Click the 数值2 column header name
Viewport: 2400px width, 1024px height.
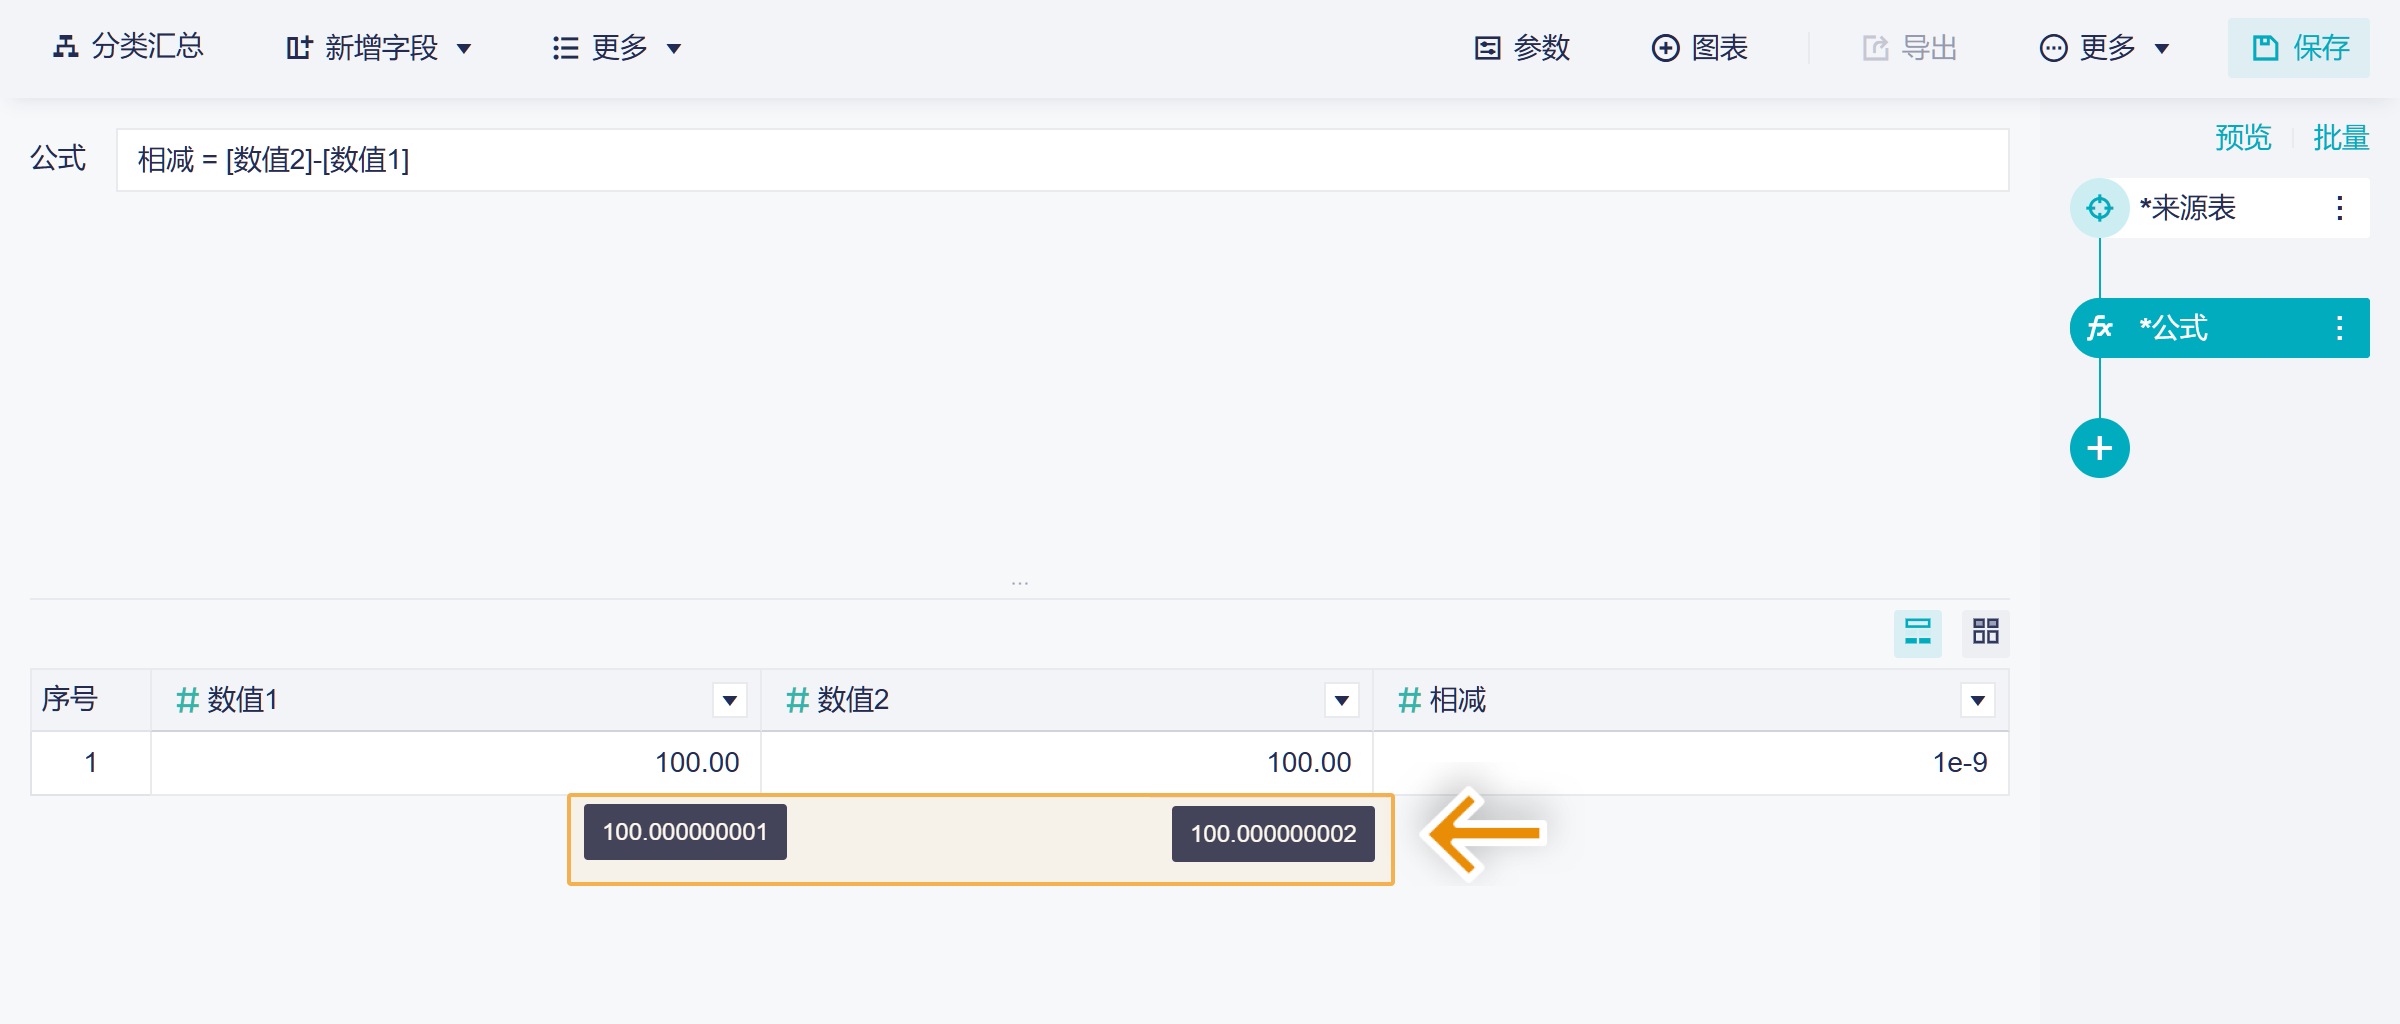[853, 700]
